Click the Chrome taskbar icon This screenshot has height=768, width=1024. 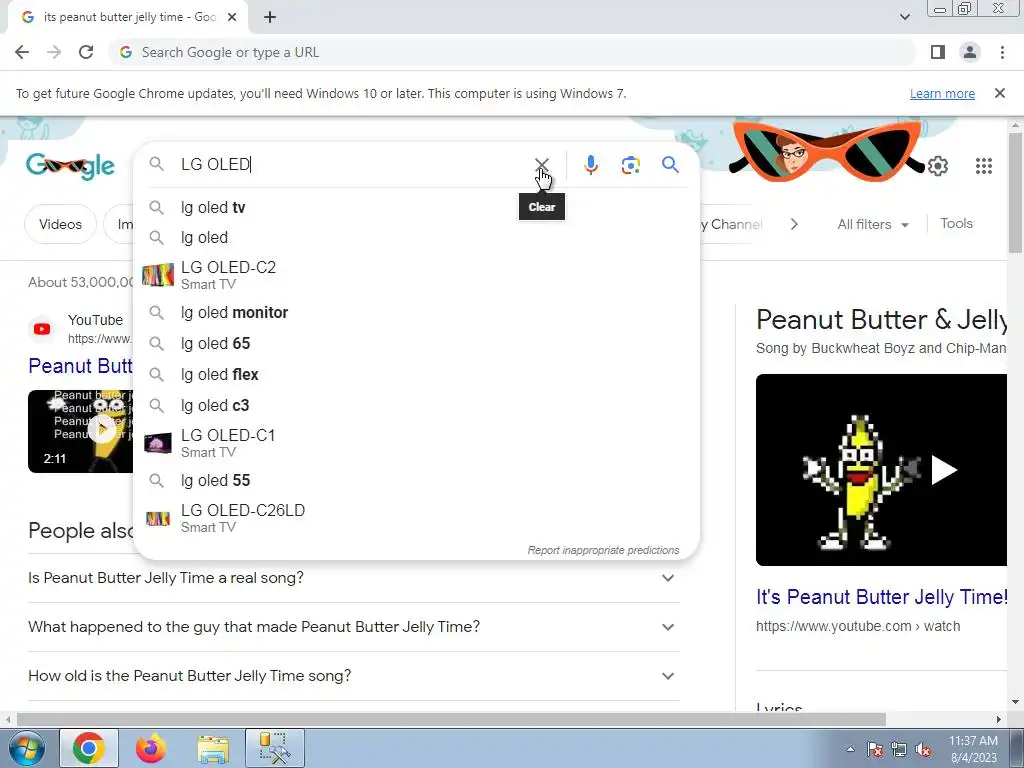pyautogui.click(x=89, y=748)
